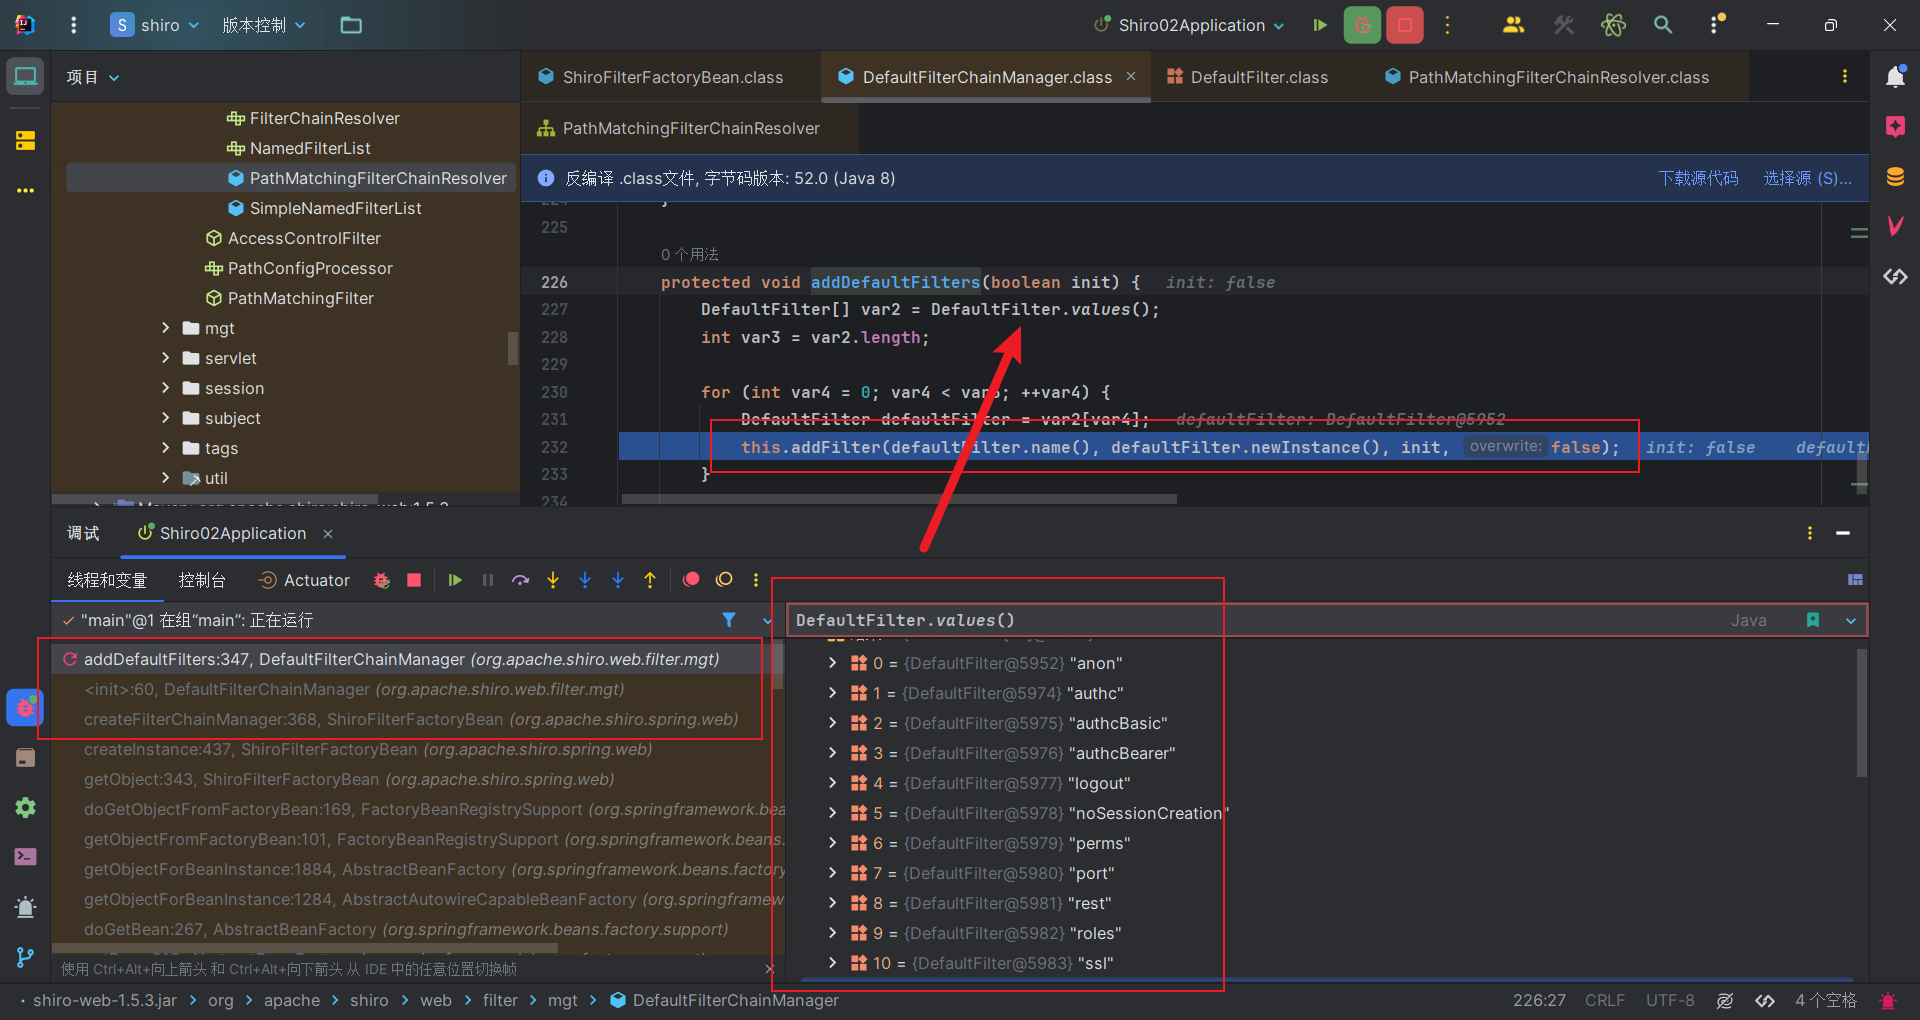Open the Code With Me people icon
Viewport: 1920px width, 1020px height.
pyautogui.click(x=1513, y=25)
